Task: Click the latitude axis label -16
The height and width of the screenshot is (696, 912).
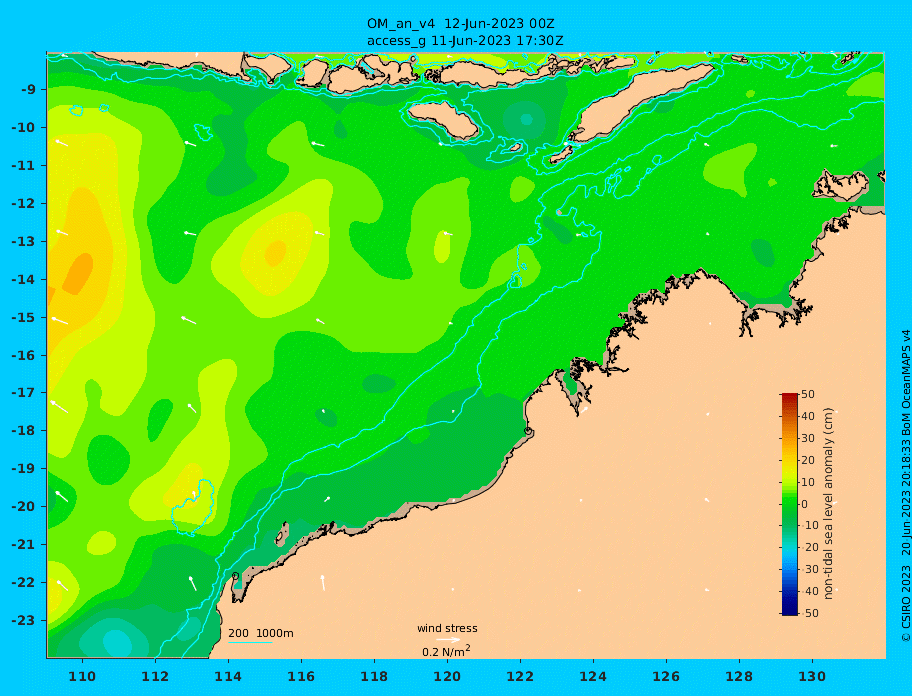Action: tap(23, 355)
